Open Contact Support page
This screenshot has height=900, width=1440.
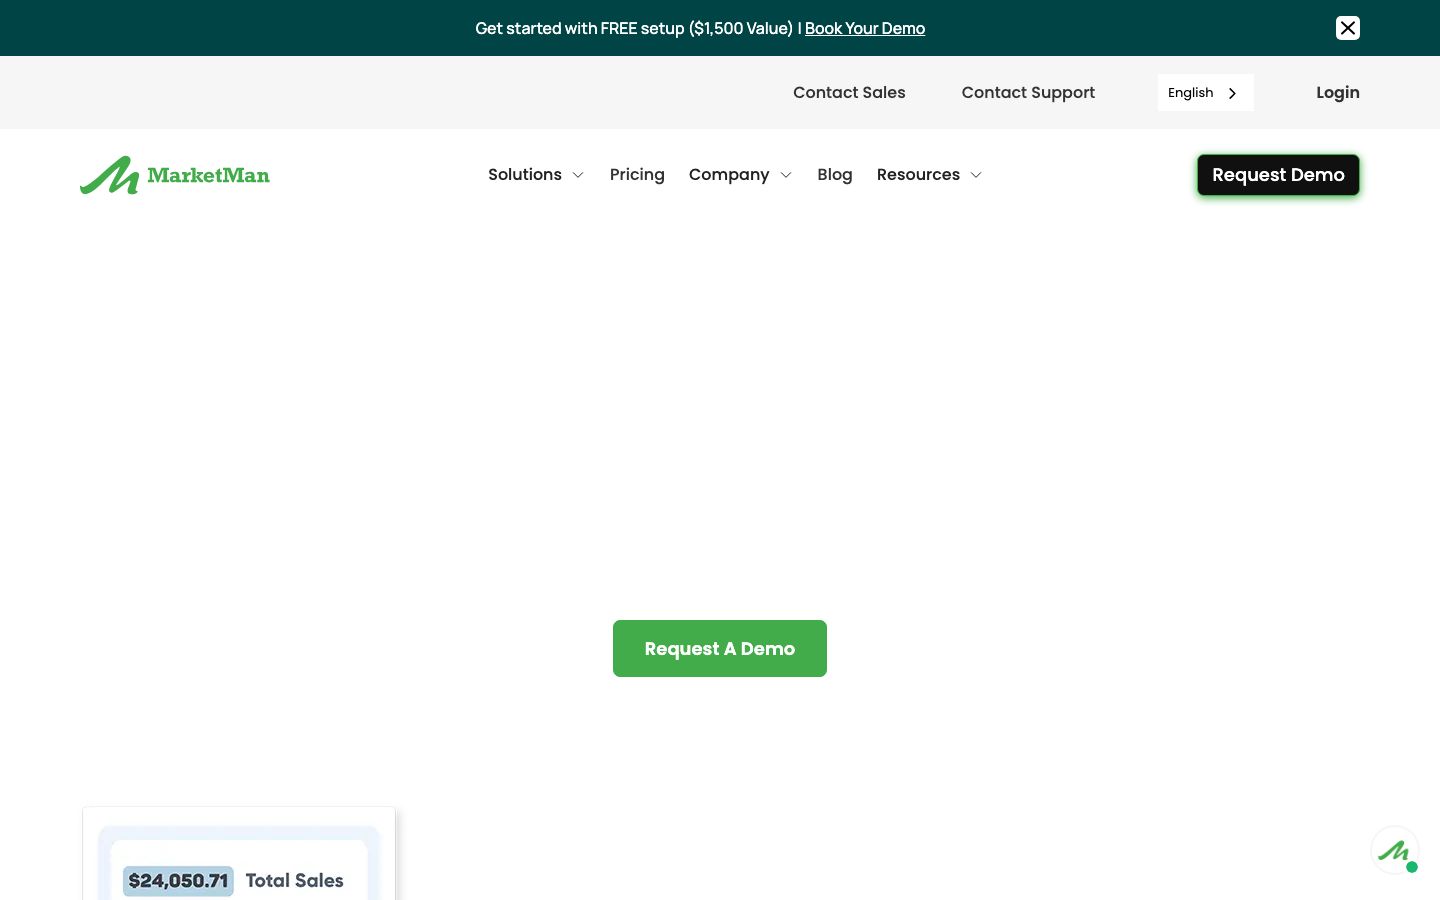pos(1028,92)
